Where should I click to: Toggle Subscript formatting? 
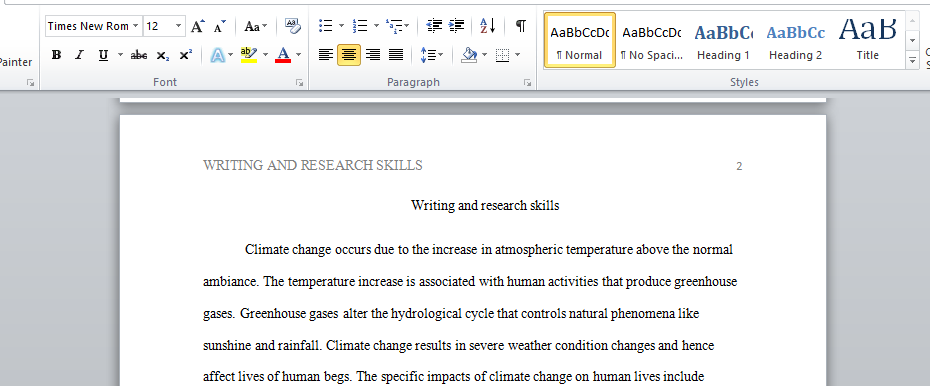(163, 55)
